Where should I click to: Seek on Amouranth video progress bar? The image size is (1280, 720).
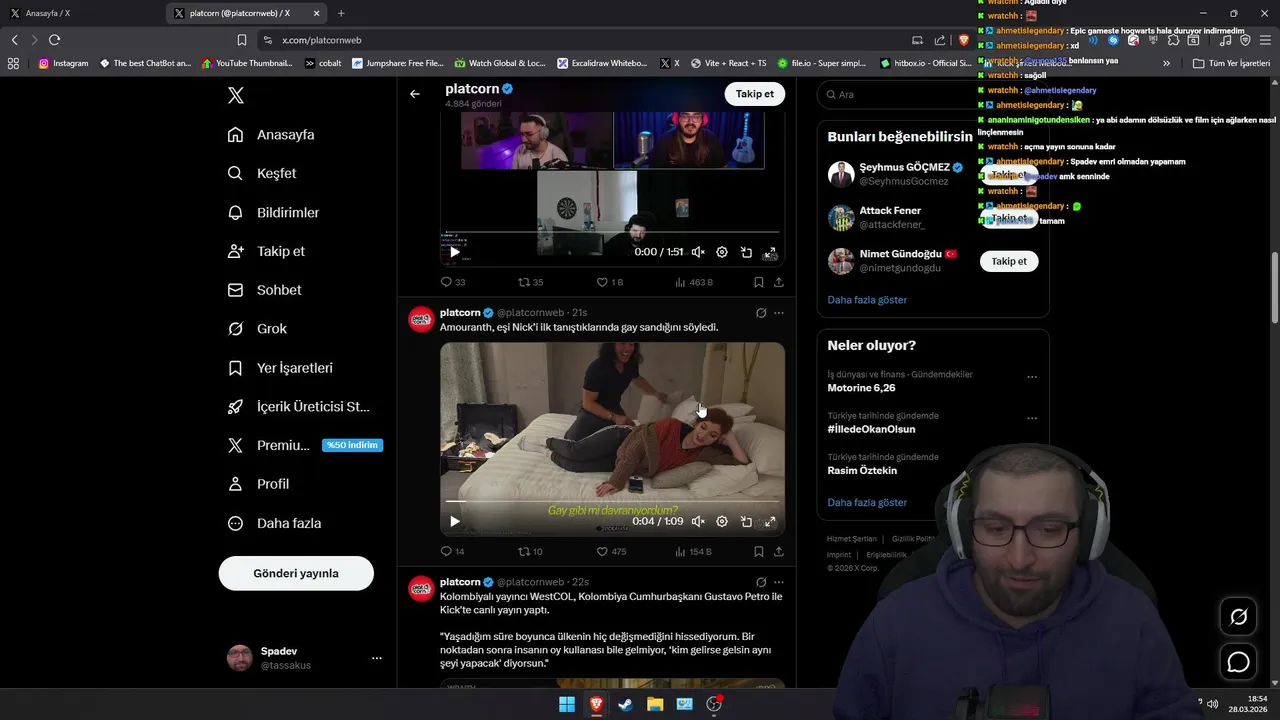(x=612, y=501)
